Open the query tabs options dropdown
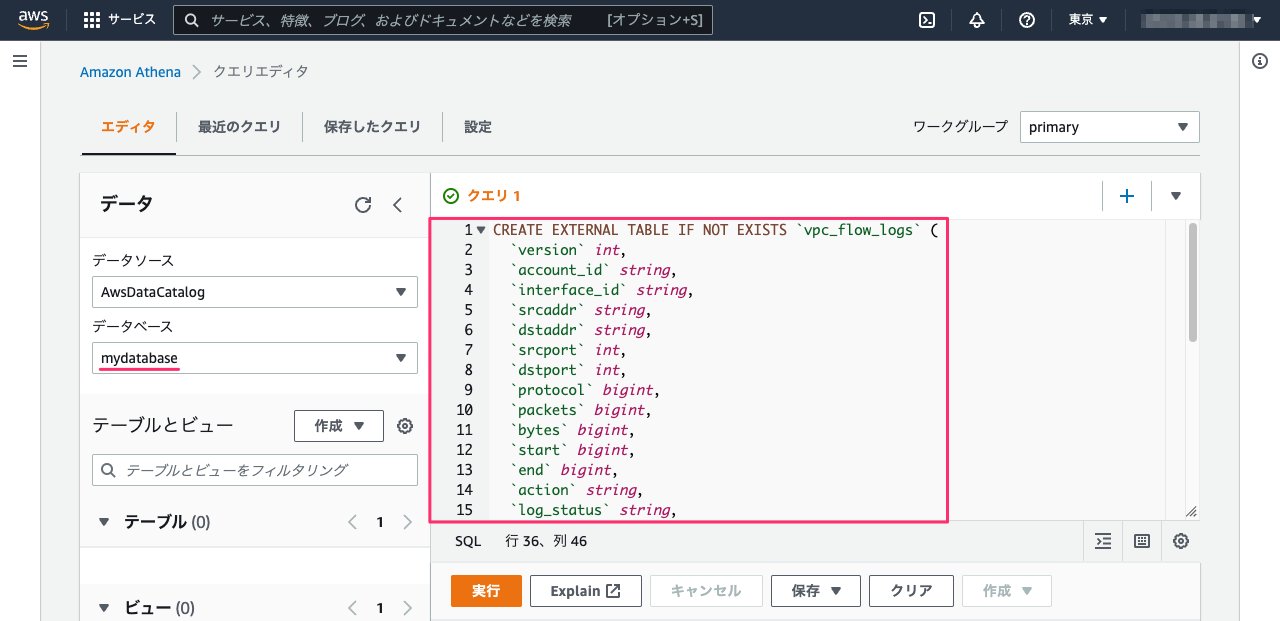Screen dimensions: 1280x621 point(1176,196)
